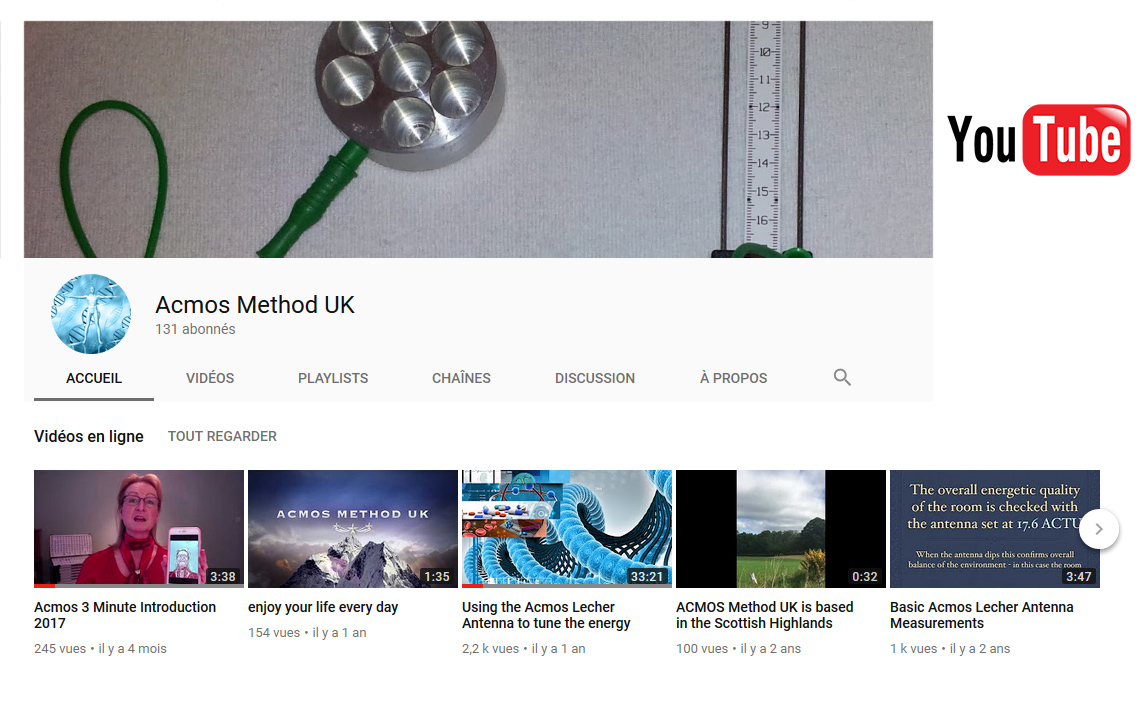Image resolution: width=1143 pixels, height=714 pixels.
Task: Click the channel search magnifier icon
Action: 842,378
